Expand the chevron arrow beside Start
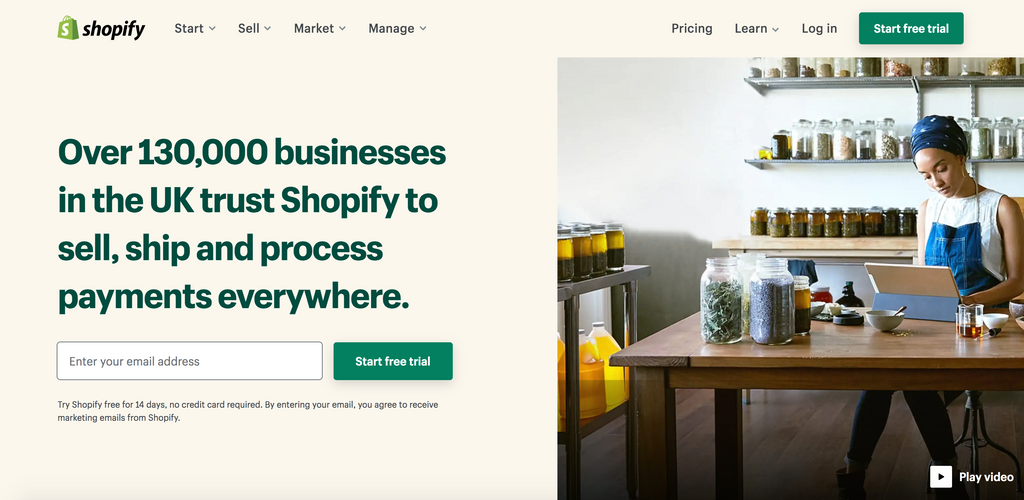This screenshot has width=1024, height=500. click(x=212, y=29)
